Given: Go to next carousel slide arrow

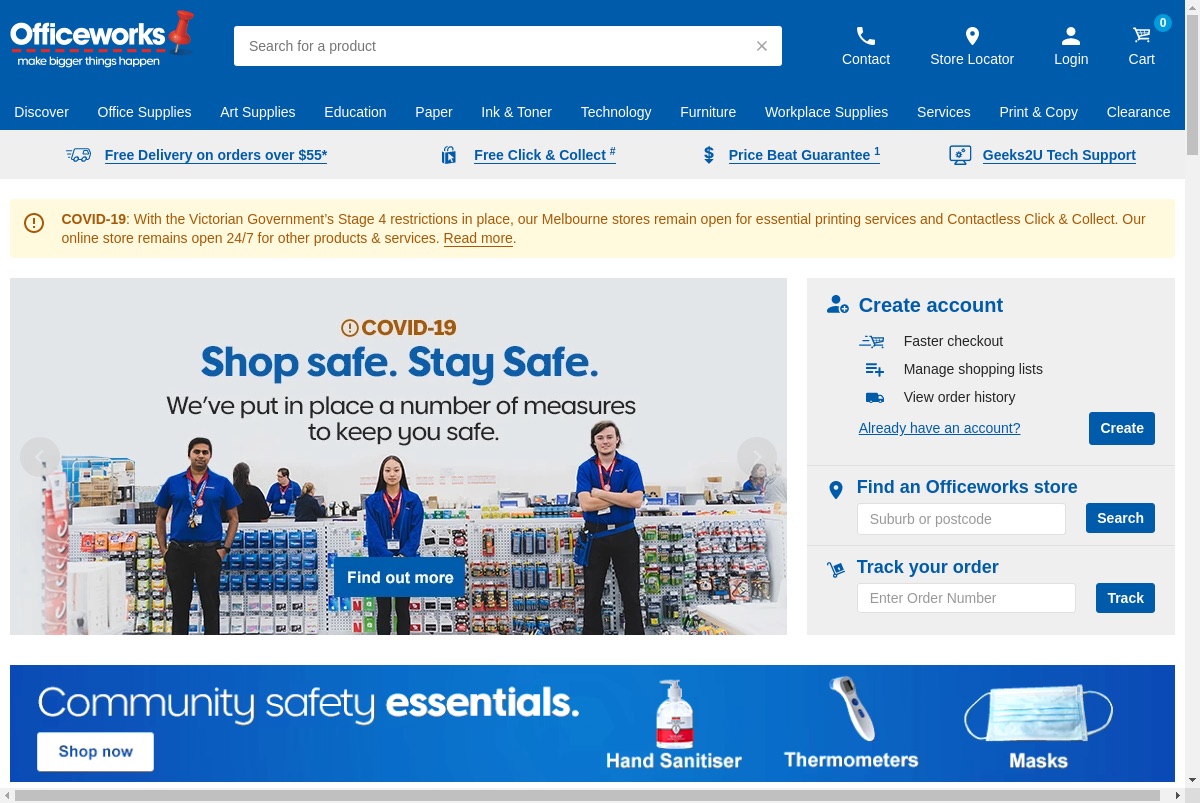Looking at the screenshot, I should [757, 457].
